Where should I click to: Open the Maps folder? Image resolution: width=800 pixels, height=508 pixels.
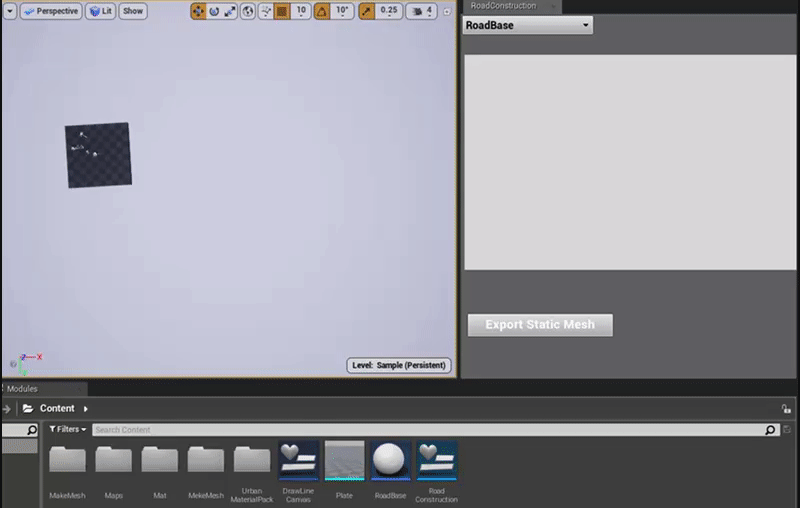coord(113,472)
